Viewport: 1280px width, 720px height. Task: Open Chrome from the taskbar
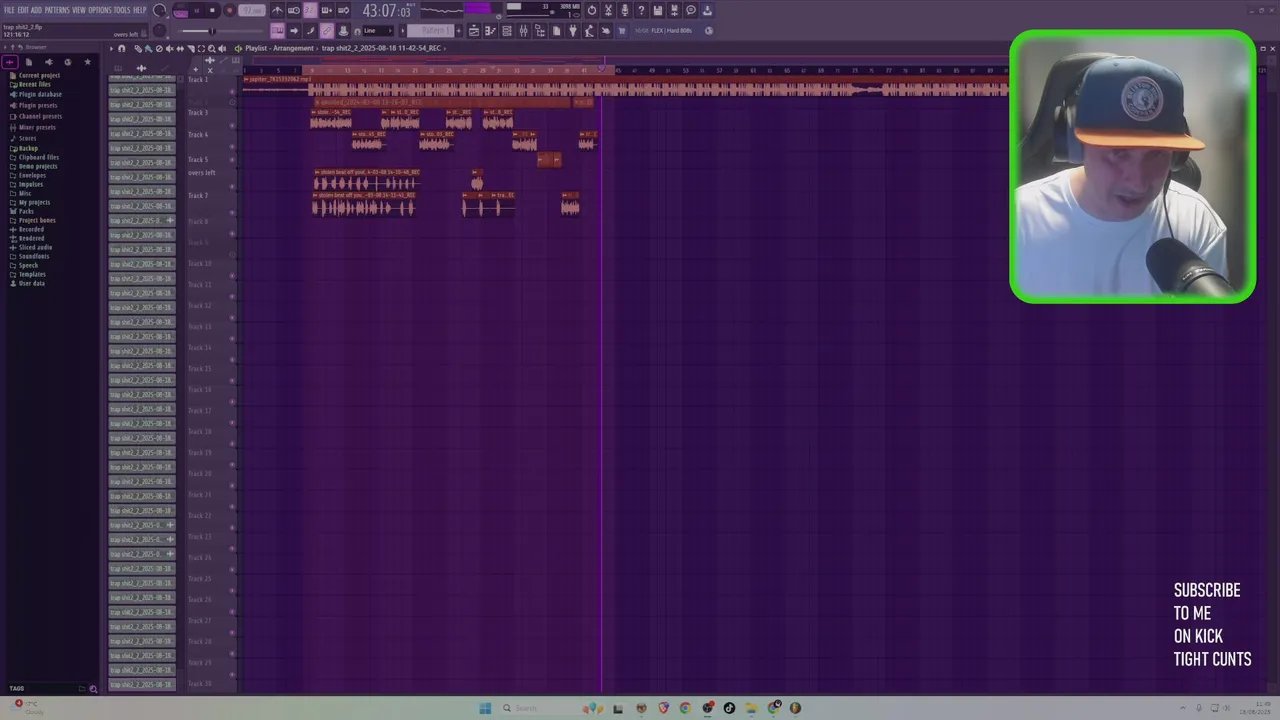coord(685,708)
